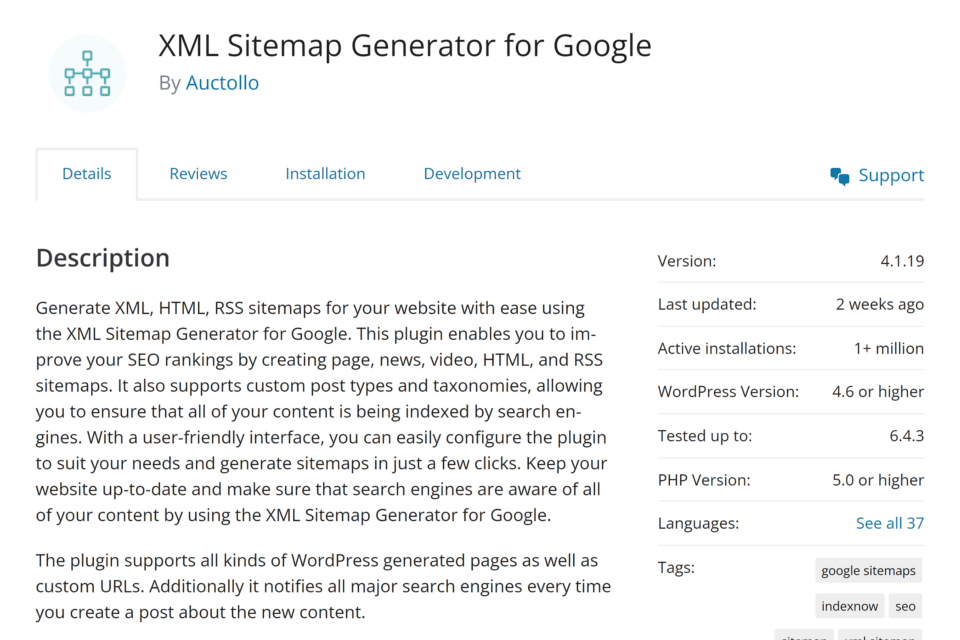Viewport: 960px width, 640px height.
Task: Click the Languages: label
Action: 698,524
